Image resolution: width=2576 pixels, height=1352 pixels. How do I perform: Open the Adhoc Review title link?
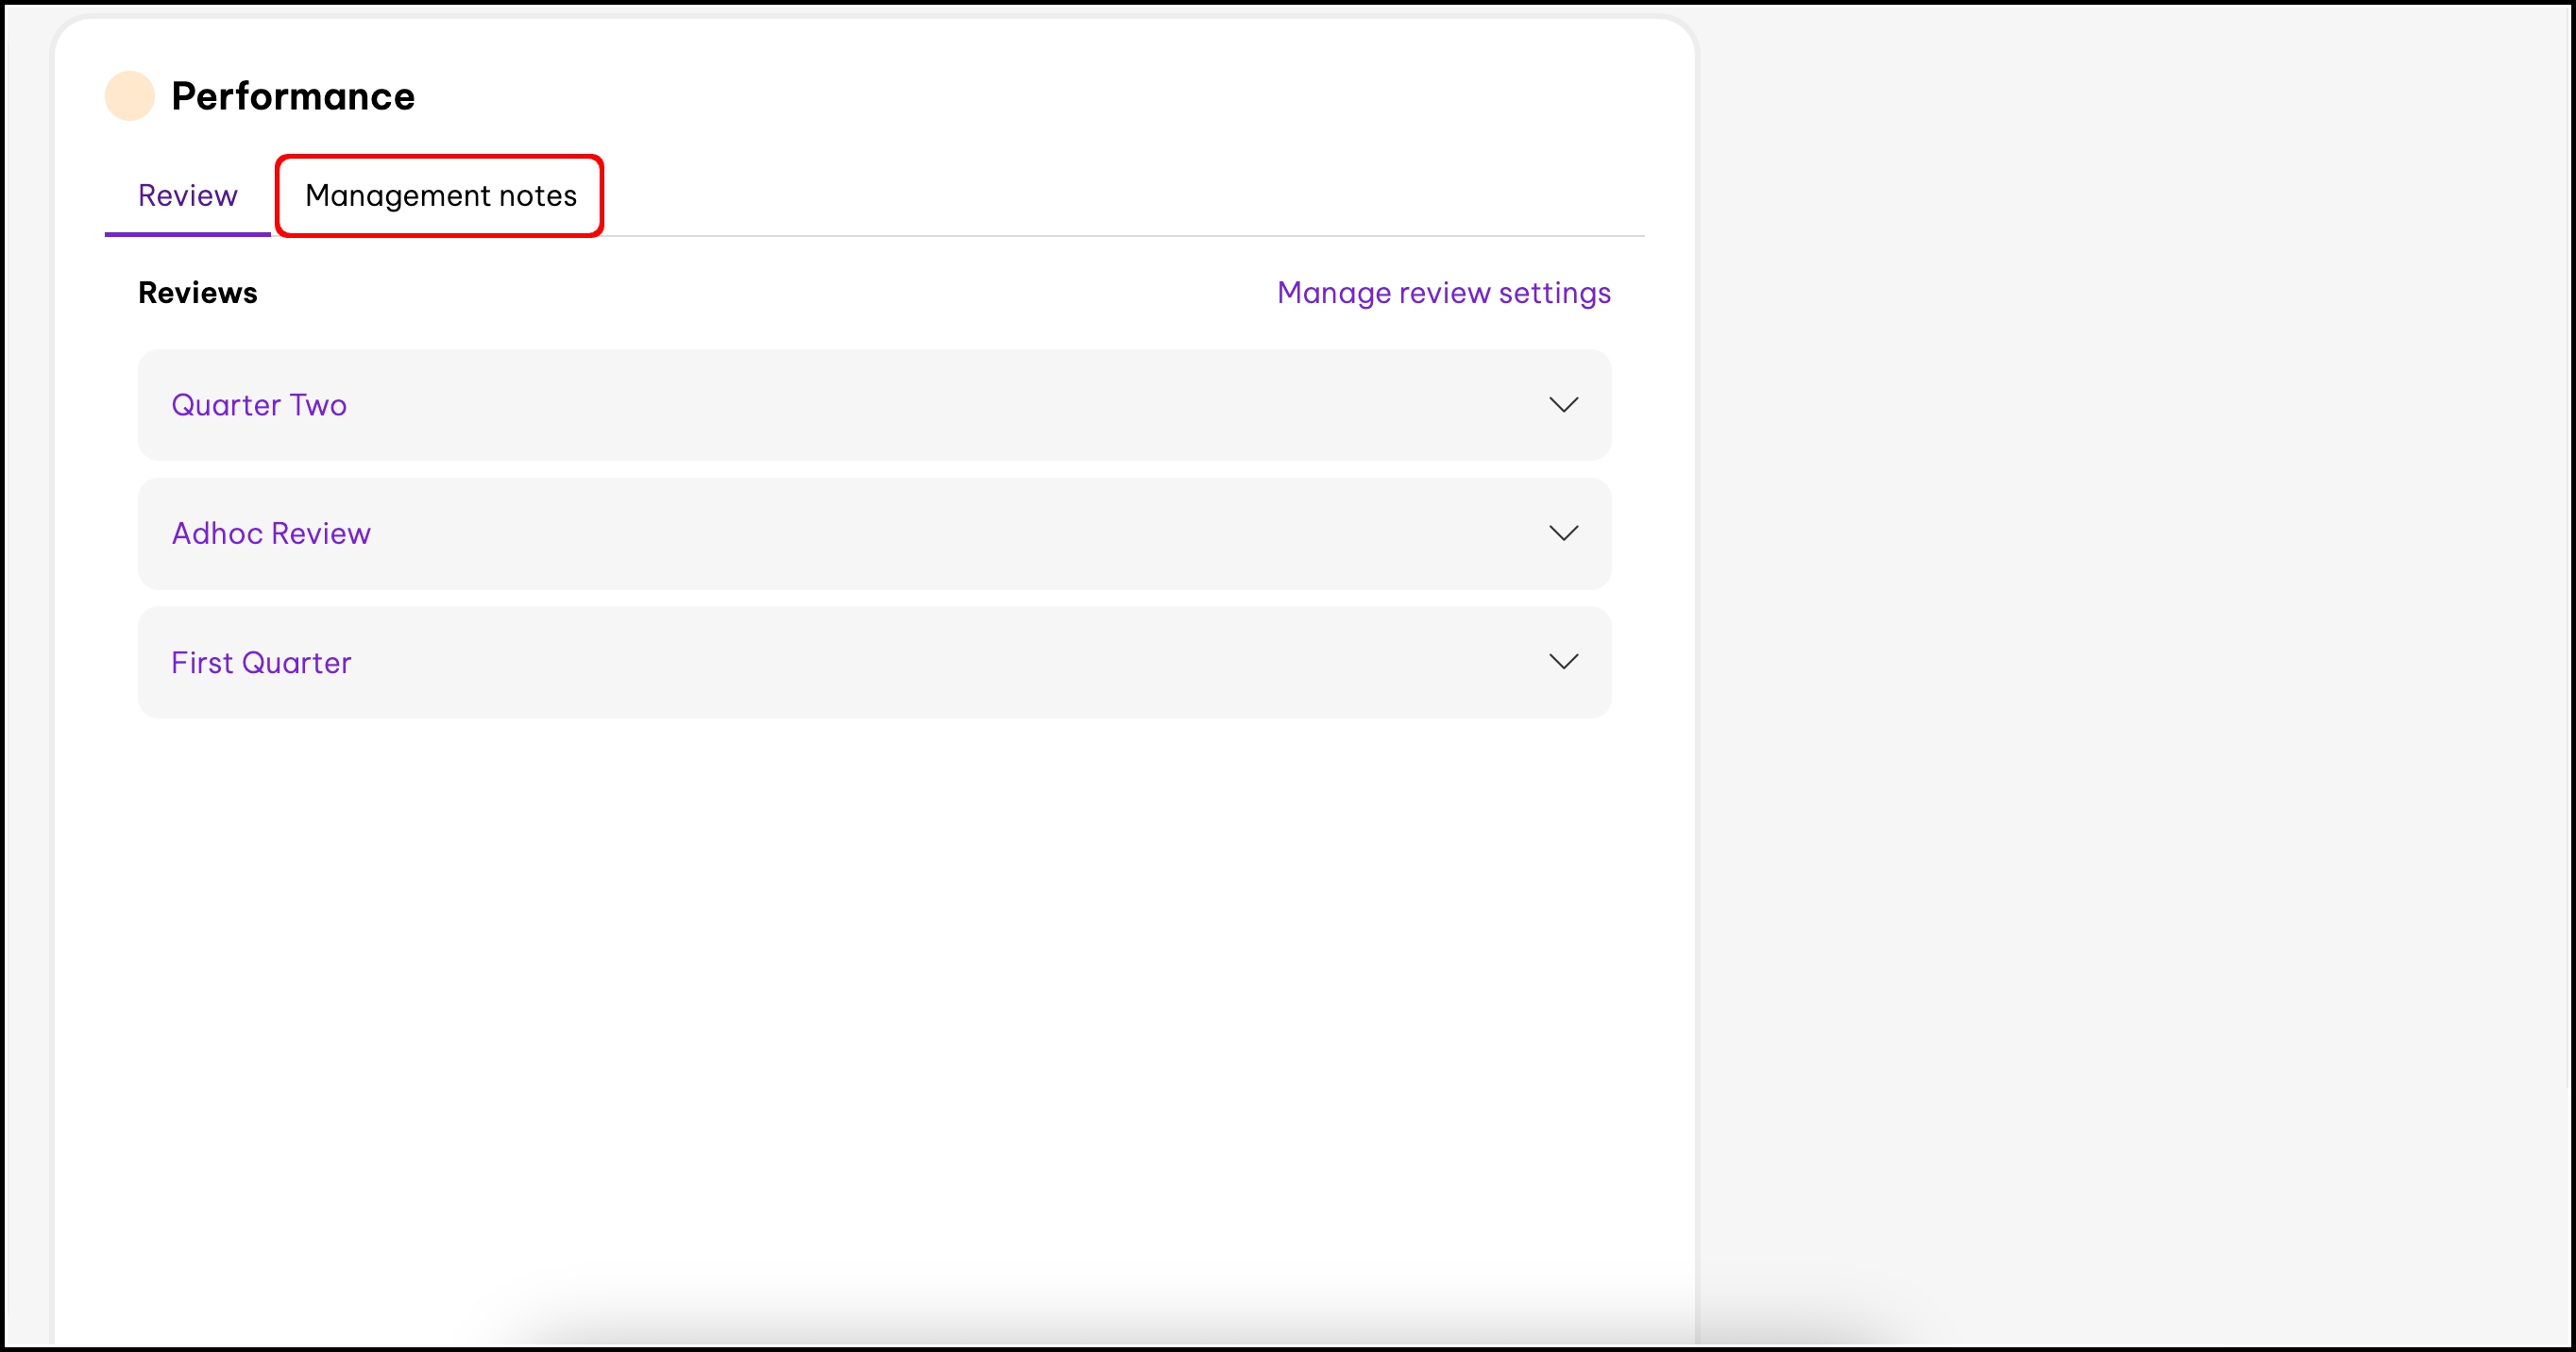271,533
